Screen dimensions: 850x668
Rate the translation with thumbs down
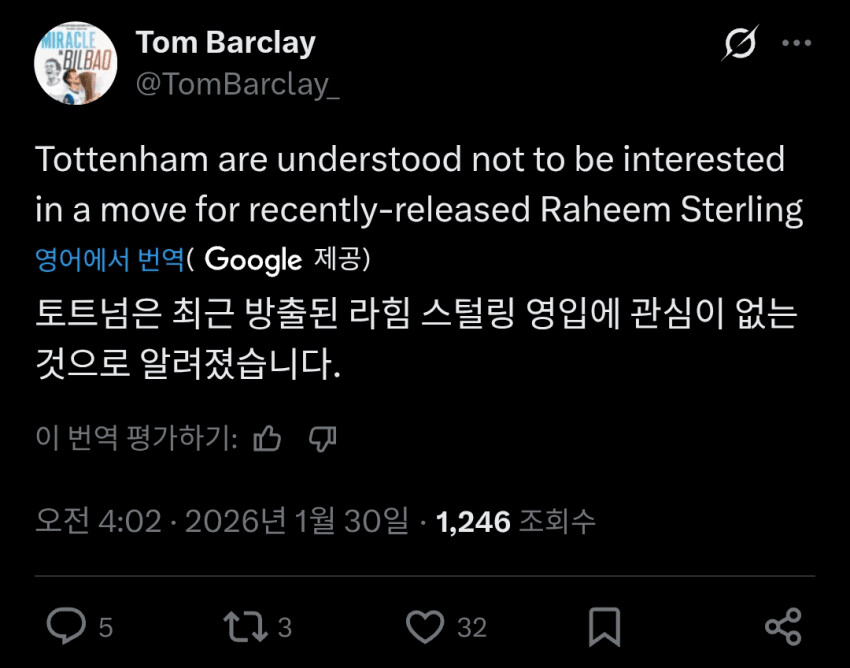tap(322, 438)
